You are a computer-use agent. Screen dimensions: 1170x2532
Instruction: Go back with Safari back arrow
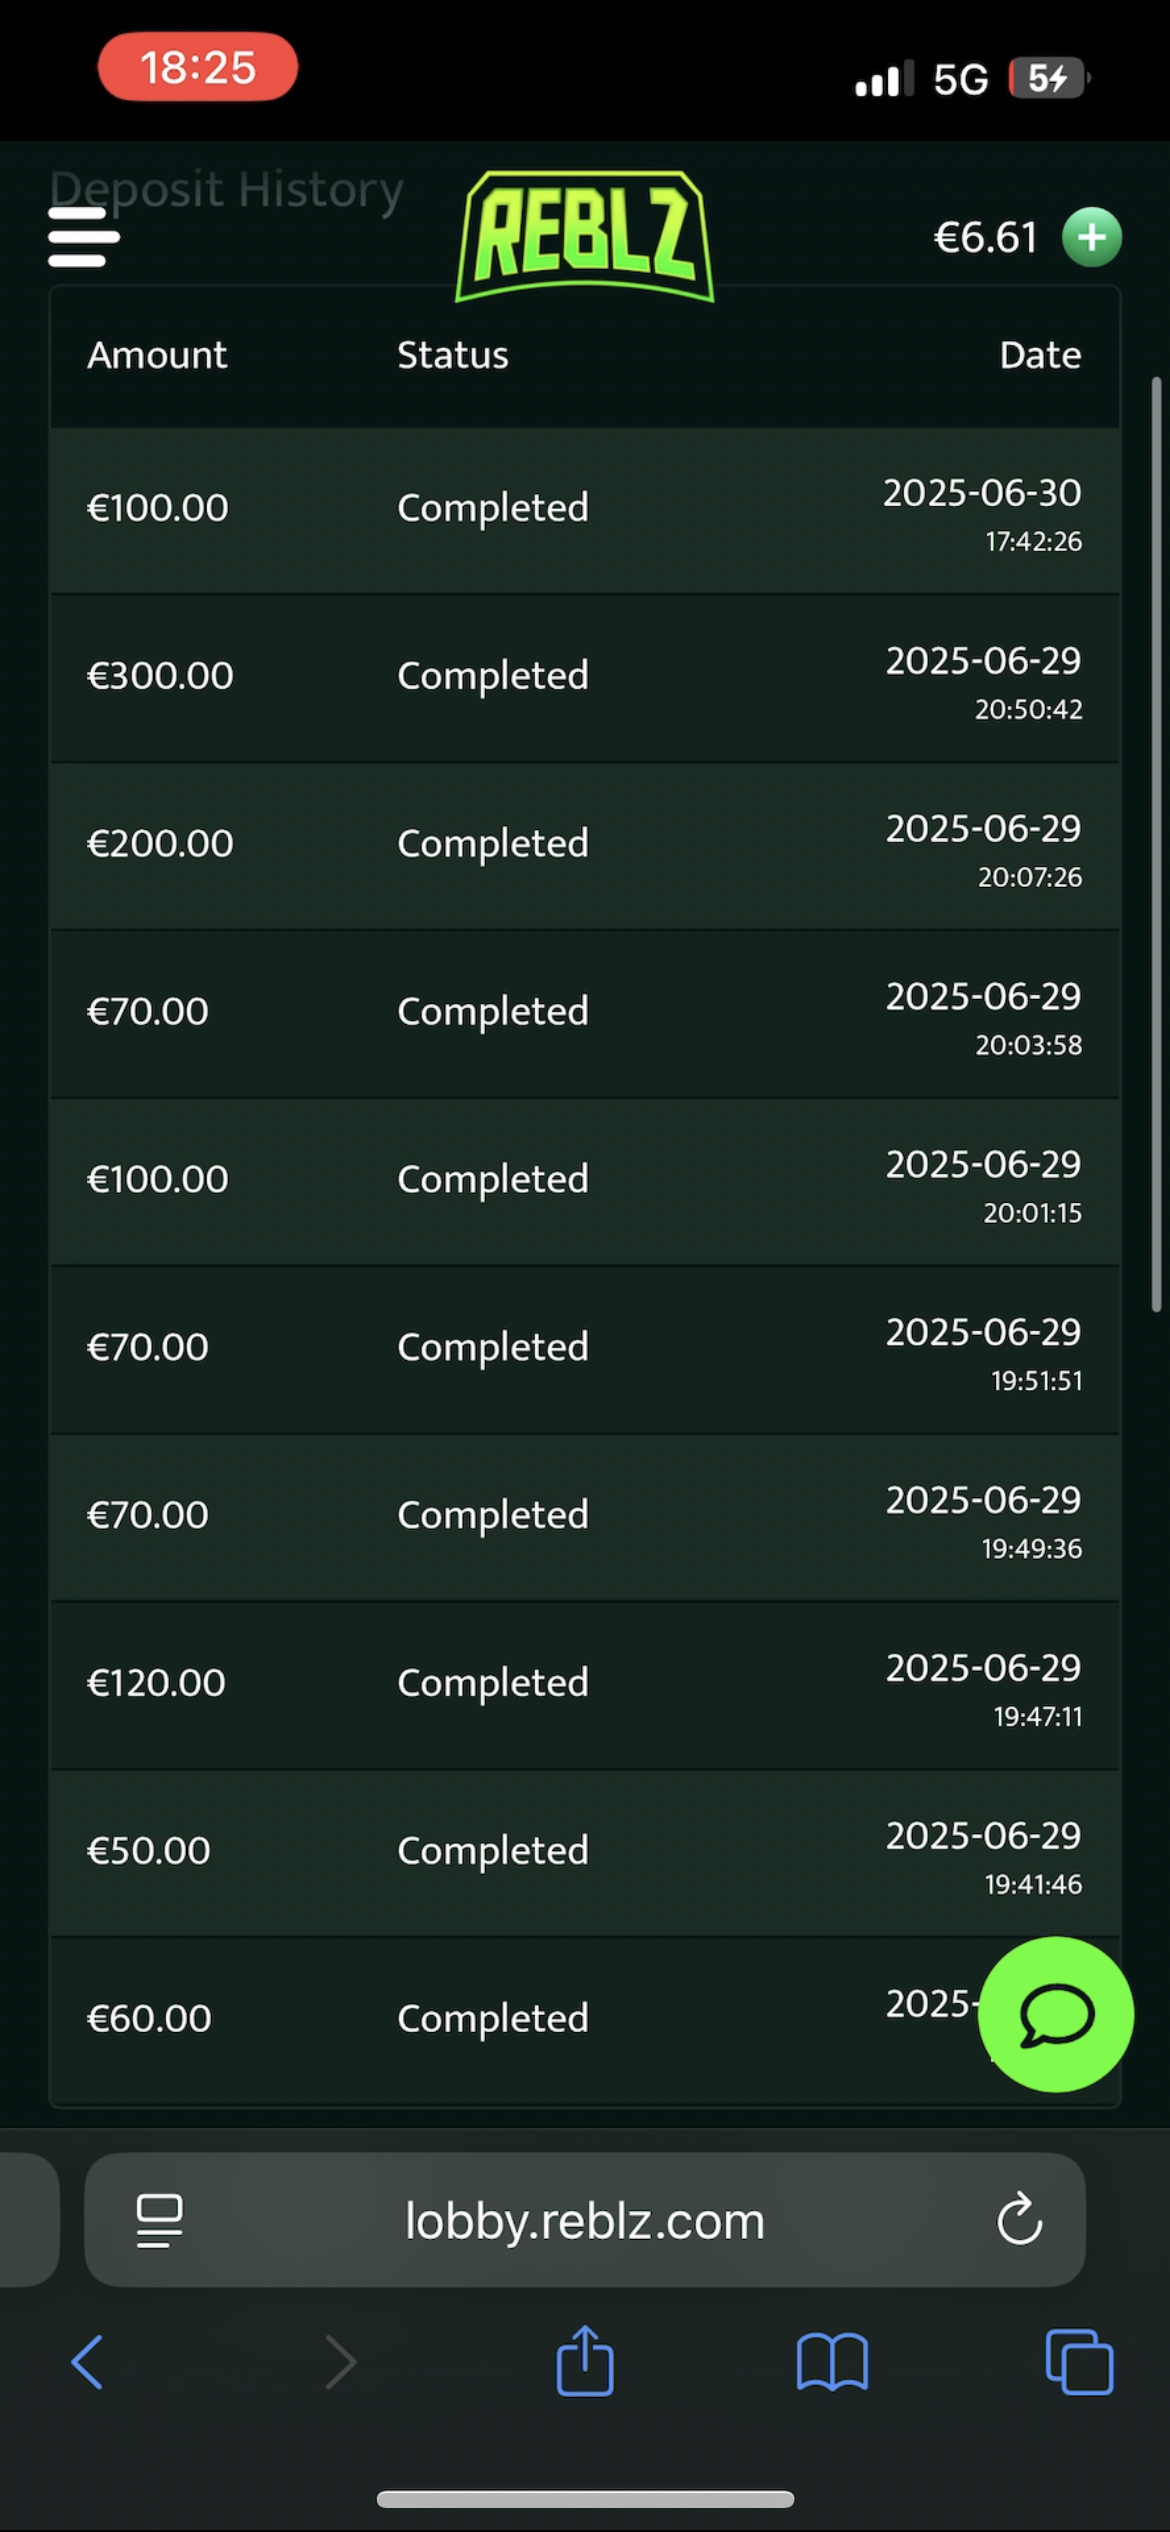pyautogui.click(x=88, y=2362)
